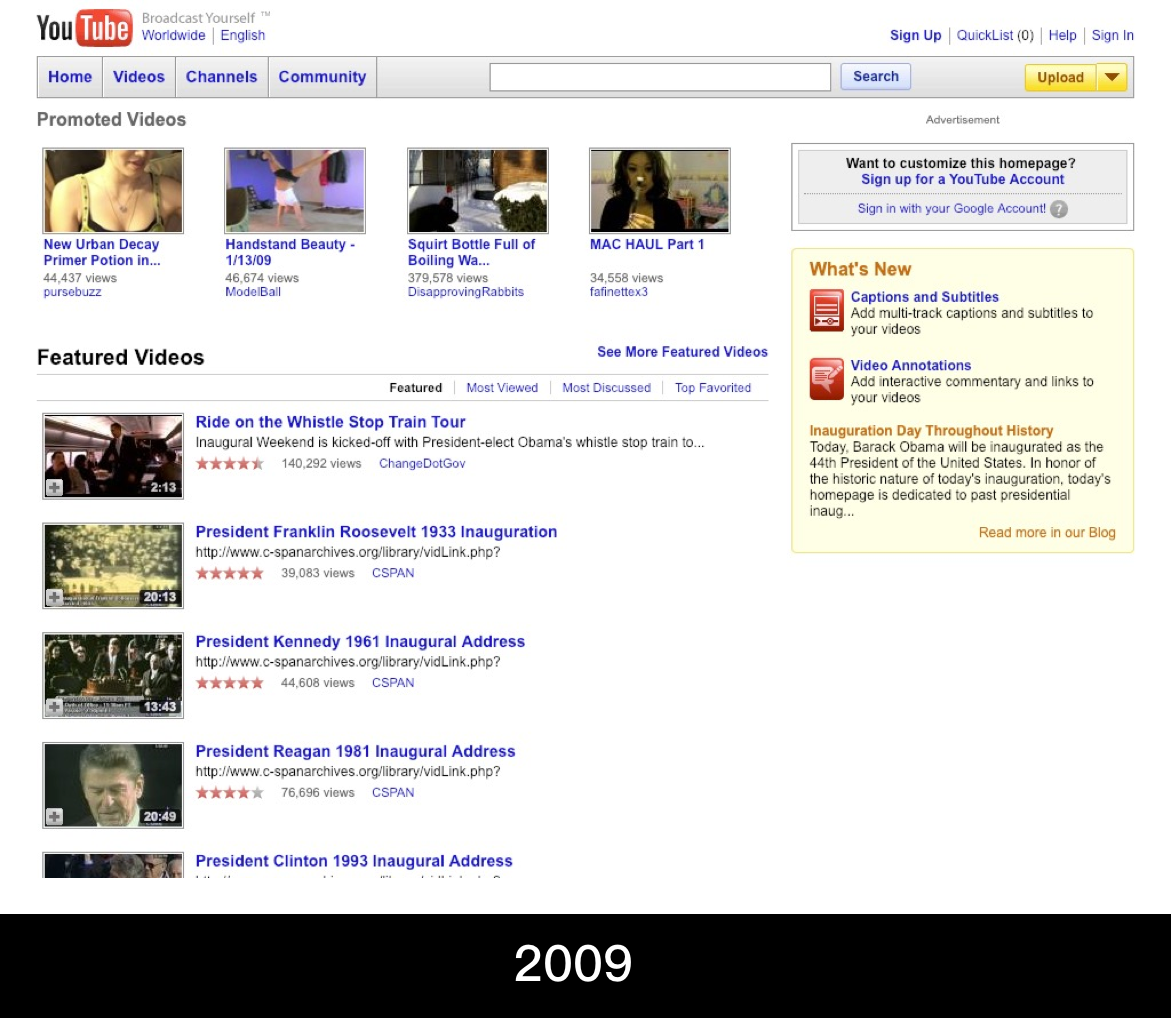Image resolution: width=1171 pixels, height=1018 pixels.
Task: Click Read more in our Blog
Action: [x=1047, y=533]
